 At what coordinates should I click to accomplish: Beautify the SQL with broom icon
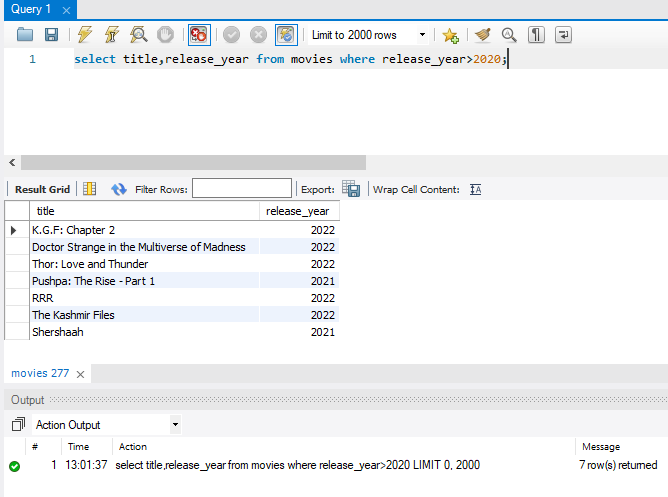483,35
